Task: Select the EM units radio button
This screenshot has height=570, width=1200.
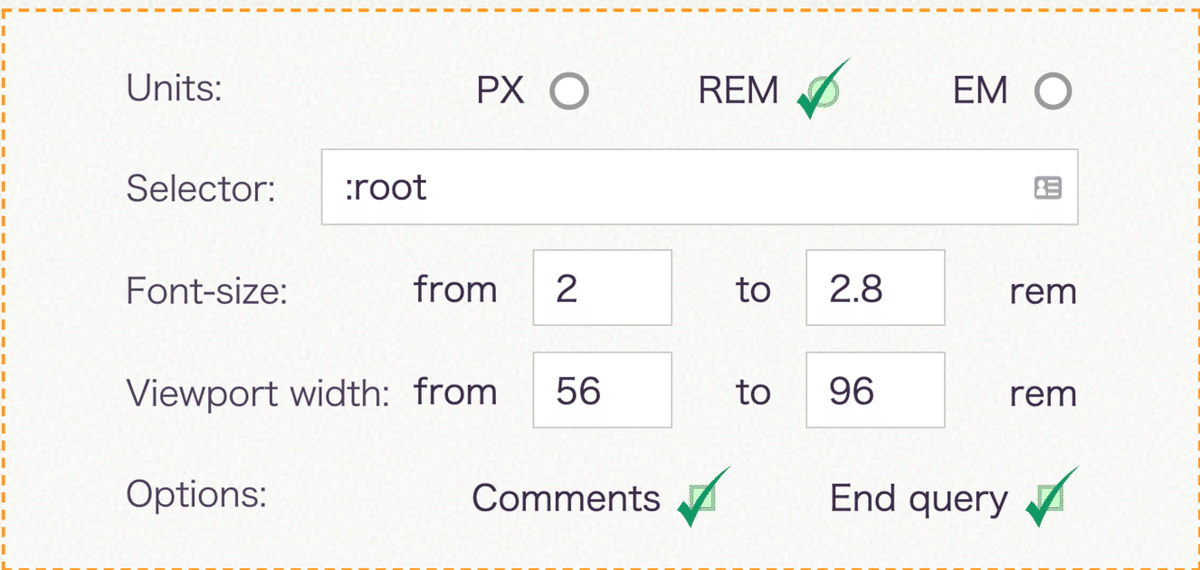Action: click(1052, 92)
